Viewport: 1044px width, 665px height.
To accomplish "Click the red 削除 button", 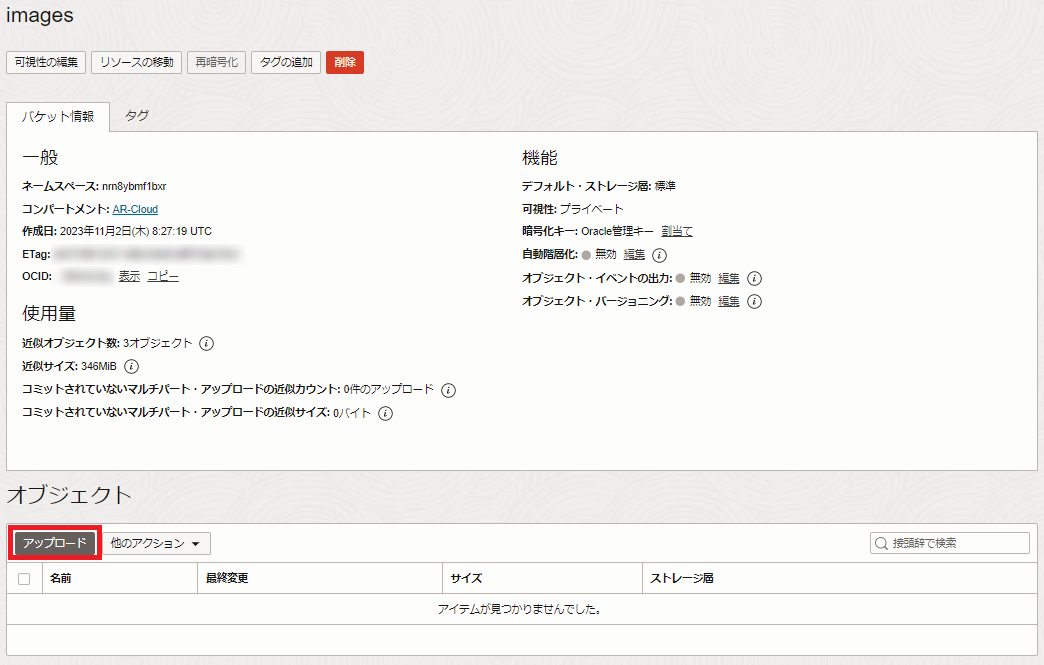I will click(345, 62).
